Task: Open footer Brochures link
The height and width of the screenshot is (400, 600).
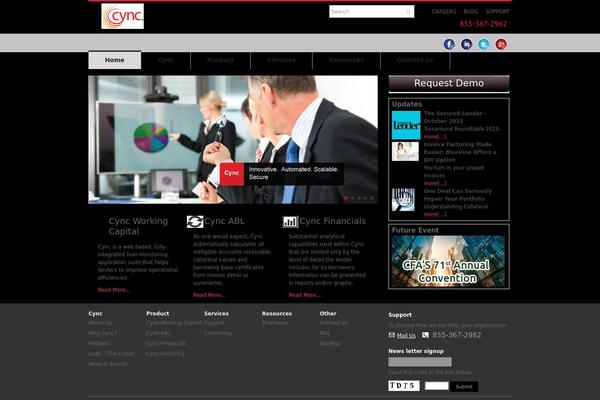Action: click(x=275, y=323)
